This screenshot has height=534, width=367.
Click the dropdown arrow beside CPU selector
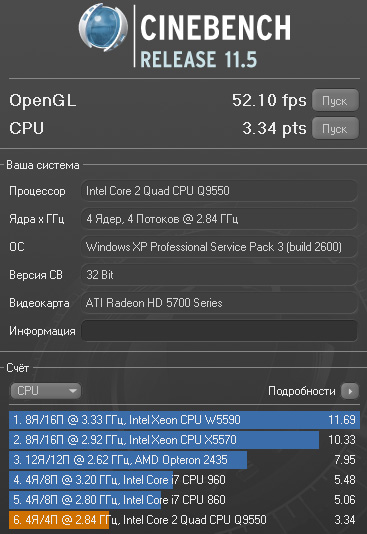point(72,391)
